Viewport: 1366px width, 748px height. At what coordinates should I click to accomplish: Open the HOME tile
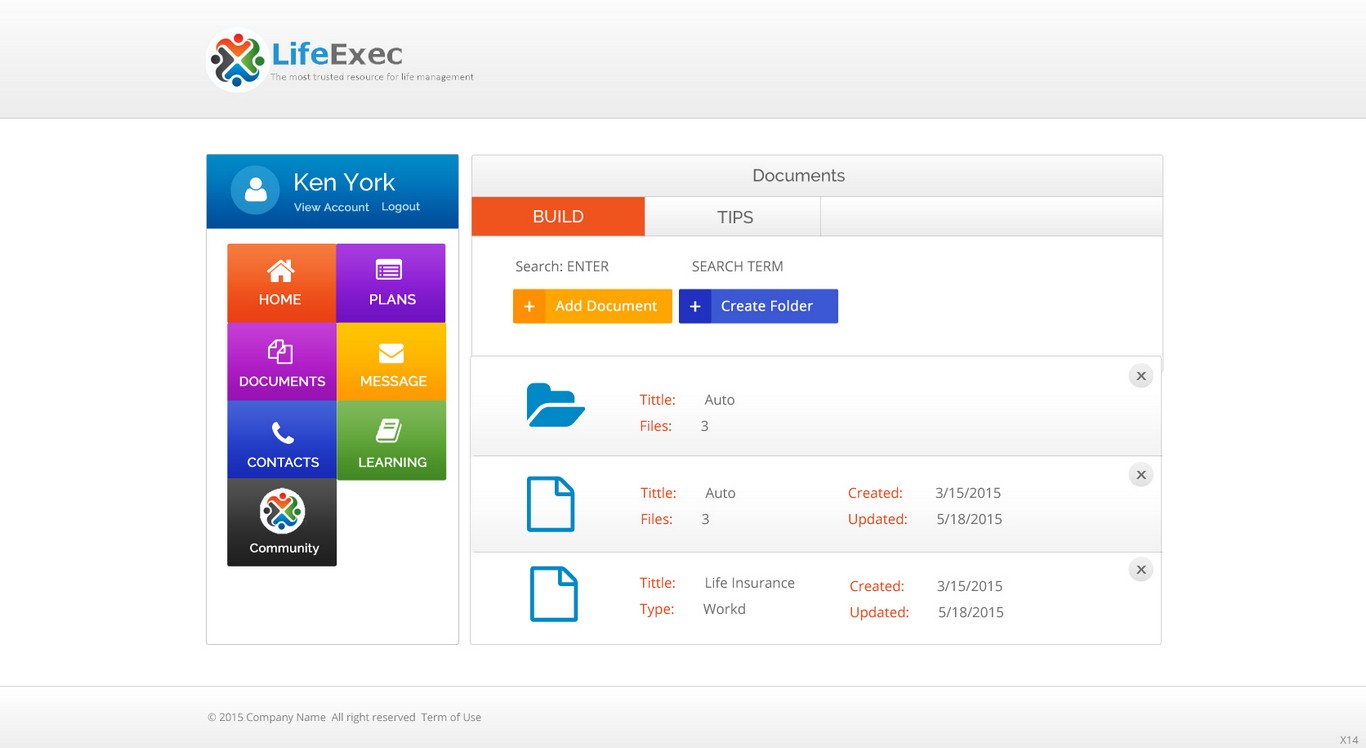(x=281, y=283)
